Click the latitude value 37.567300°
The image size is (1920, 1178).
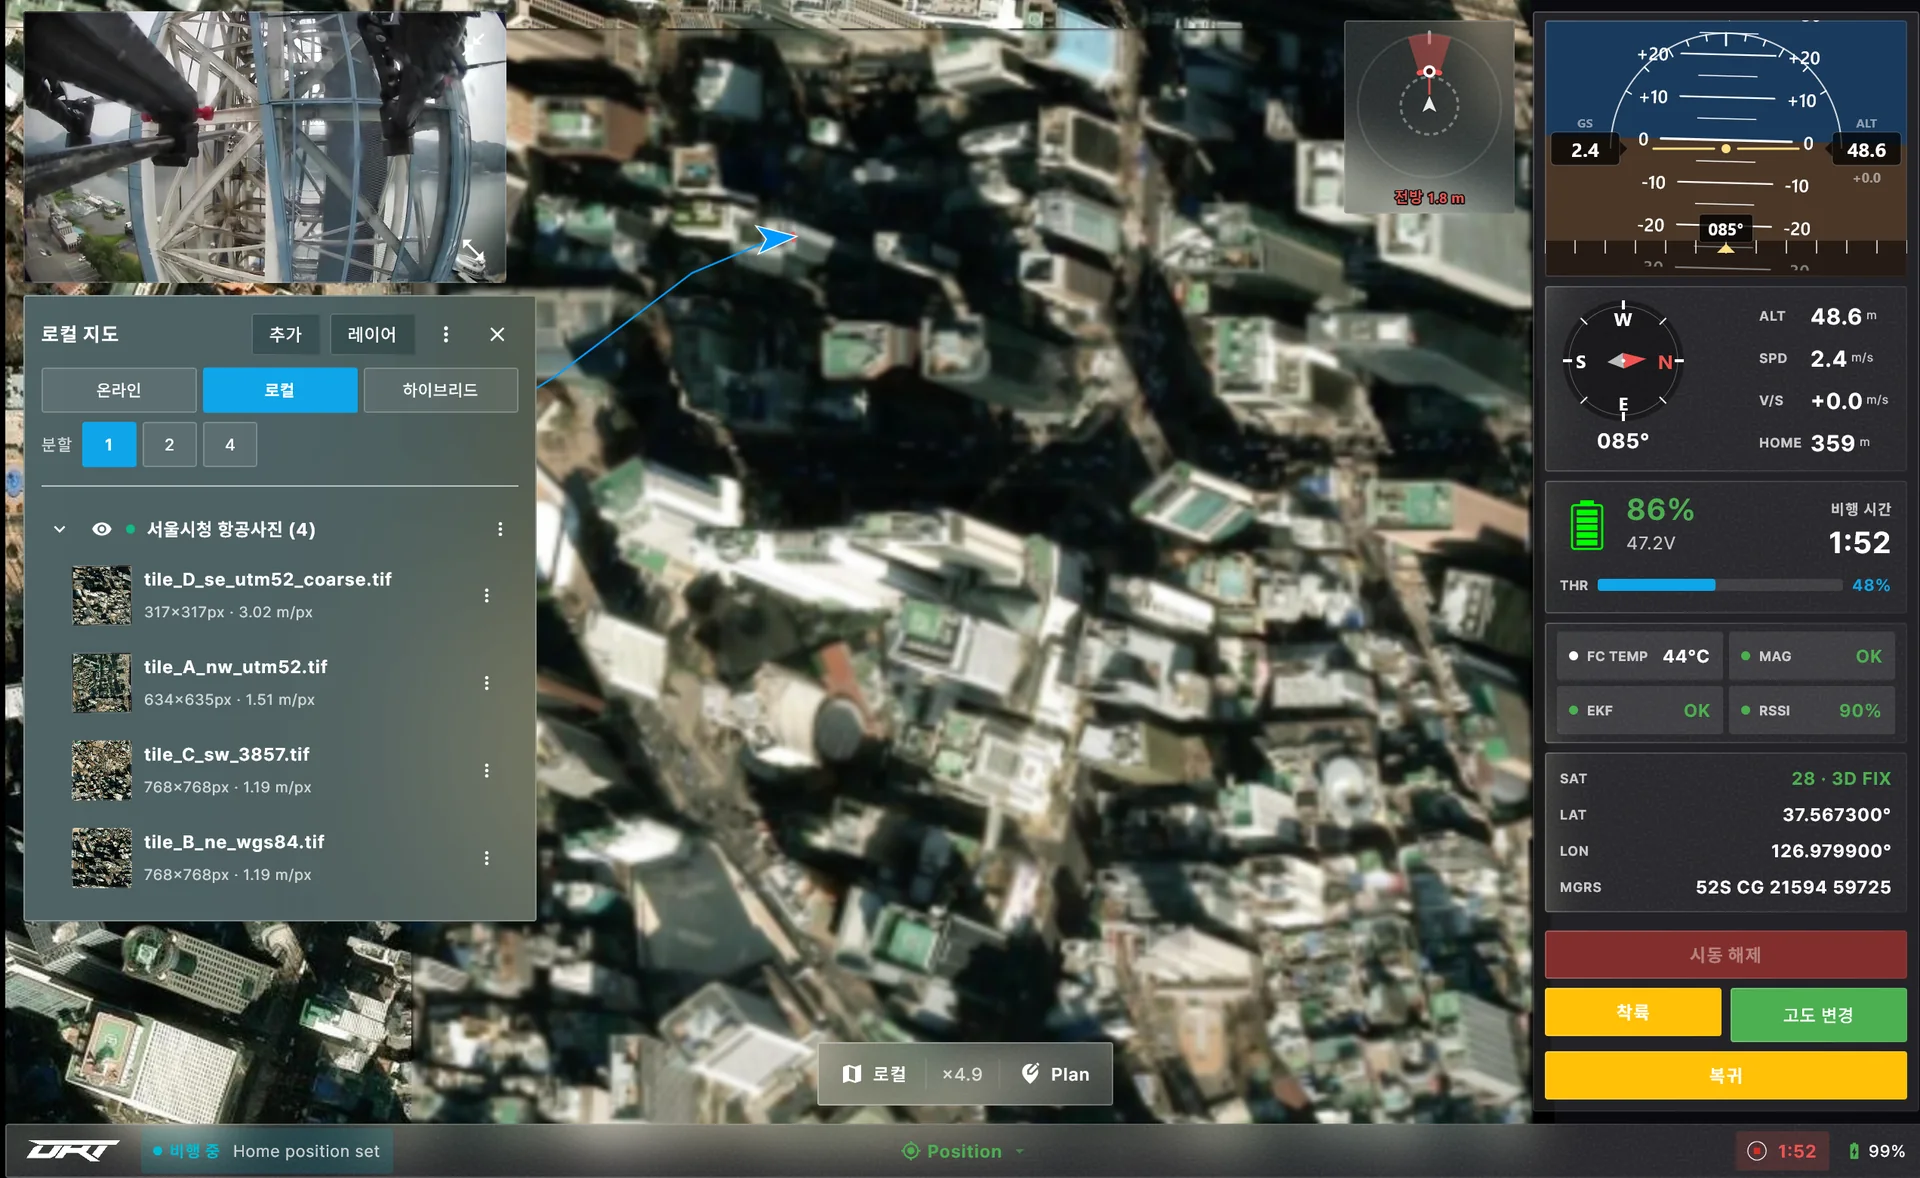click(1836, 815)
